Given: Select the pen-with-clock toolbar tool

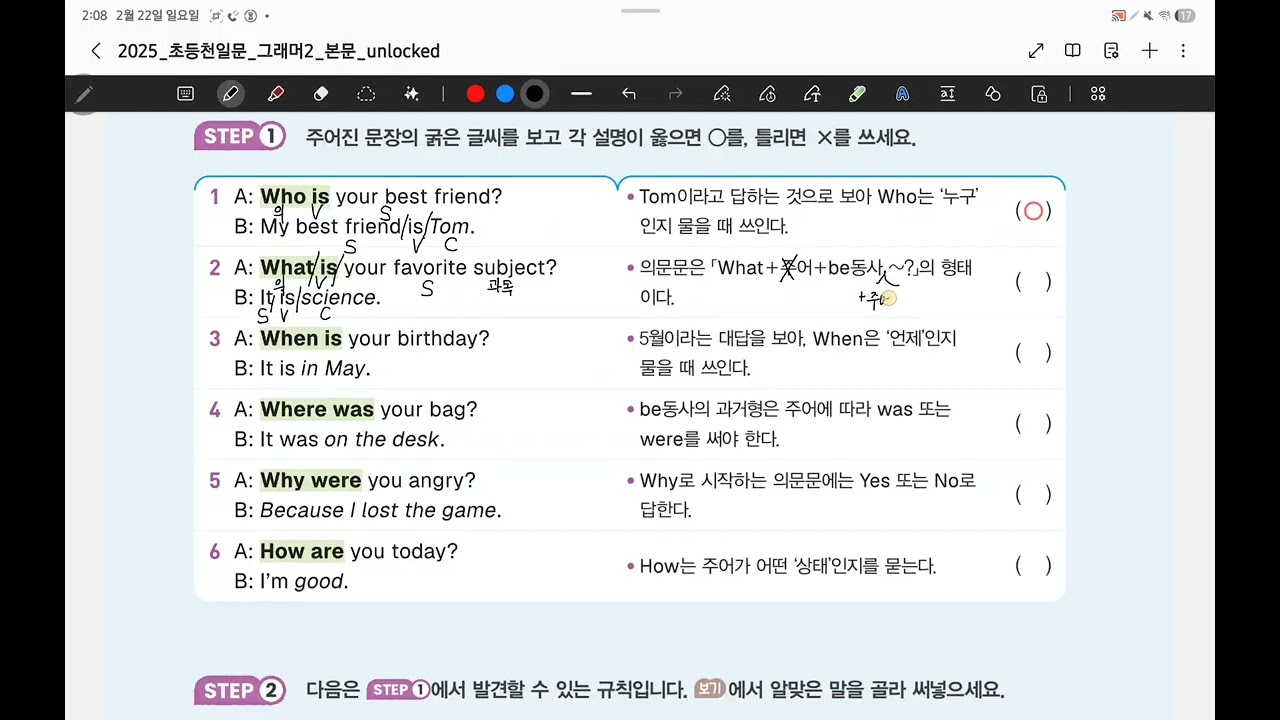Looking at the screenshot, I should [x=767, y=94].
